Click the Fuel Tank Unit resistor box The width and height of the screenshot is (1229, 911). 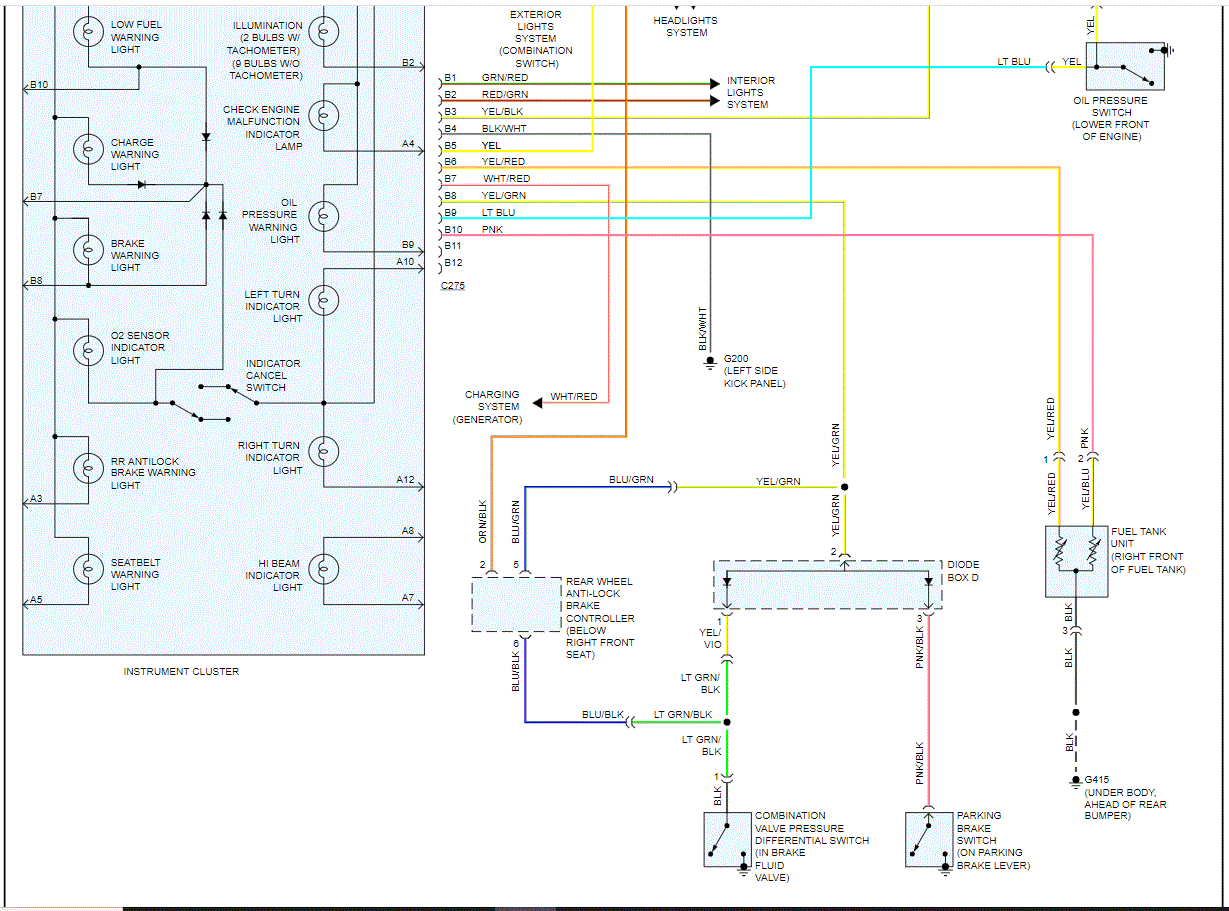point(1076,561)
